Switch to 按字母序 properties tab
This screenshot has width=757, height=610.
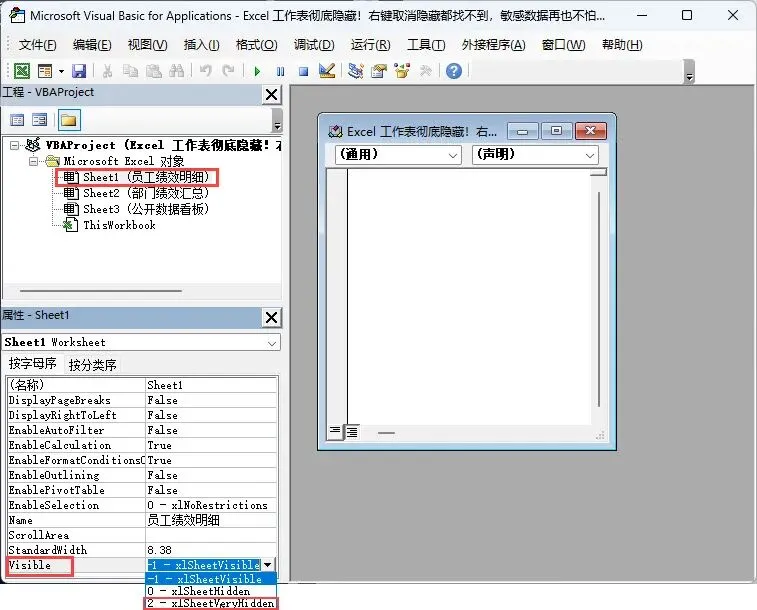click(x=32, y=363)
